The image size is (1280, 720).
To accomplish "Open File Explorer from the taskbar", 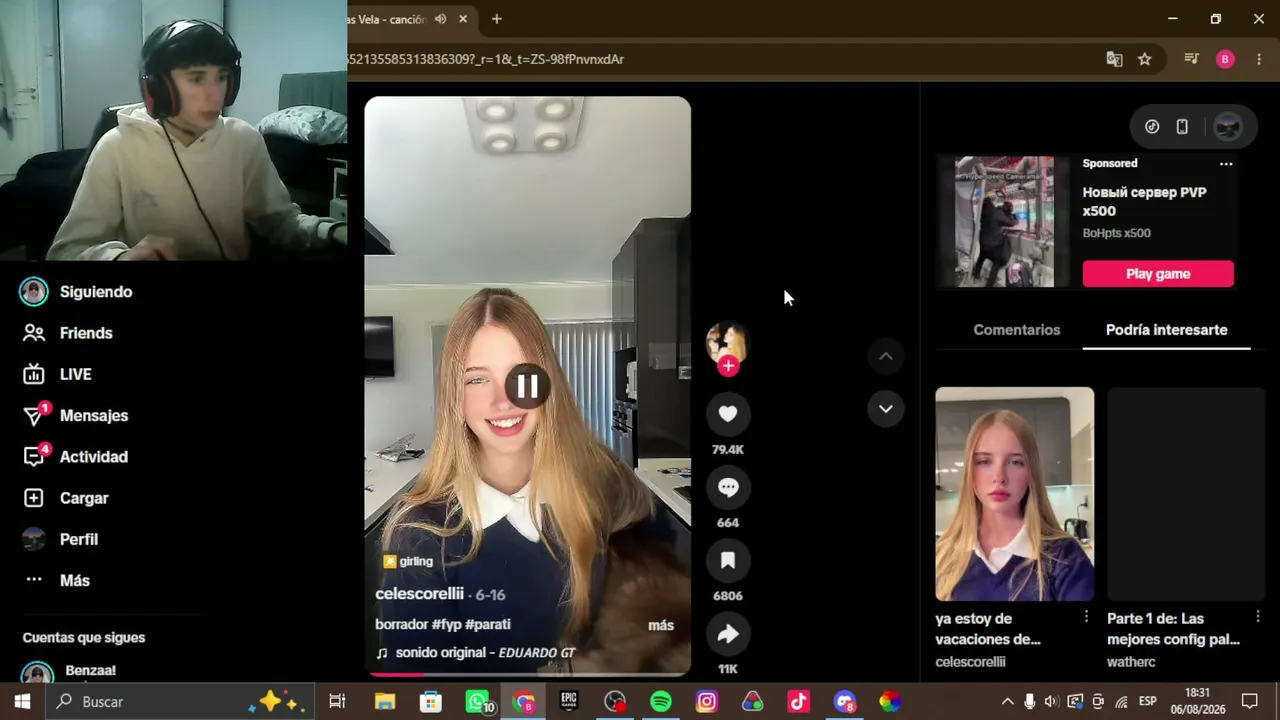I will (x=385, y=702).
